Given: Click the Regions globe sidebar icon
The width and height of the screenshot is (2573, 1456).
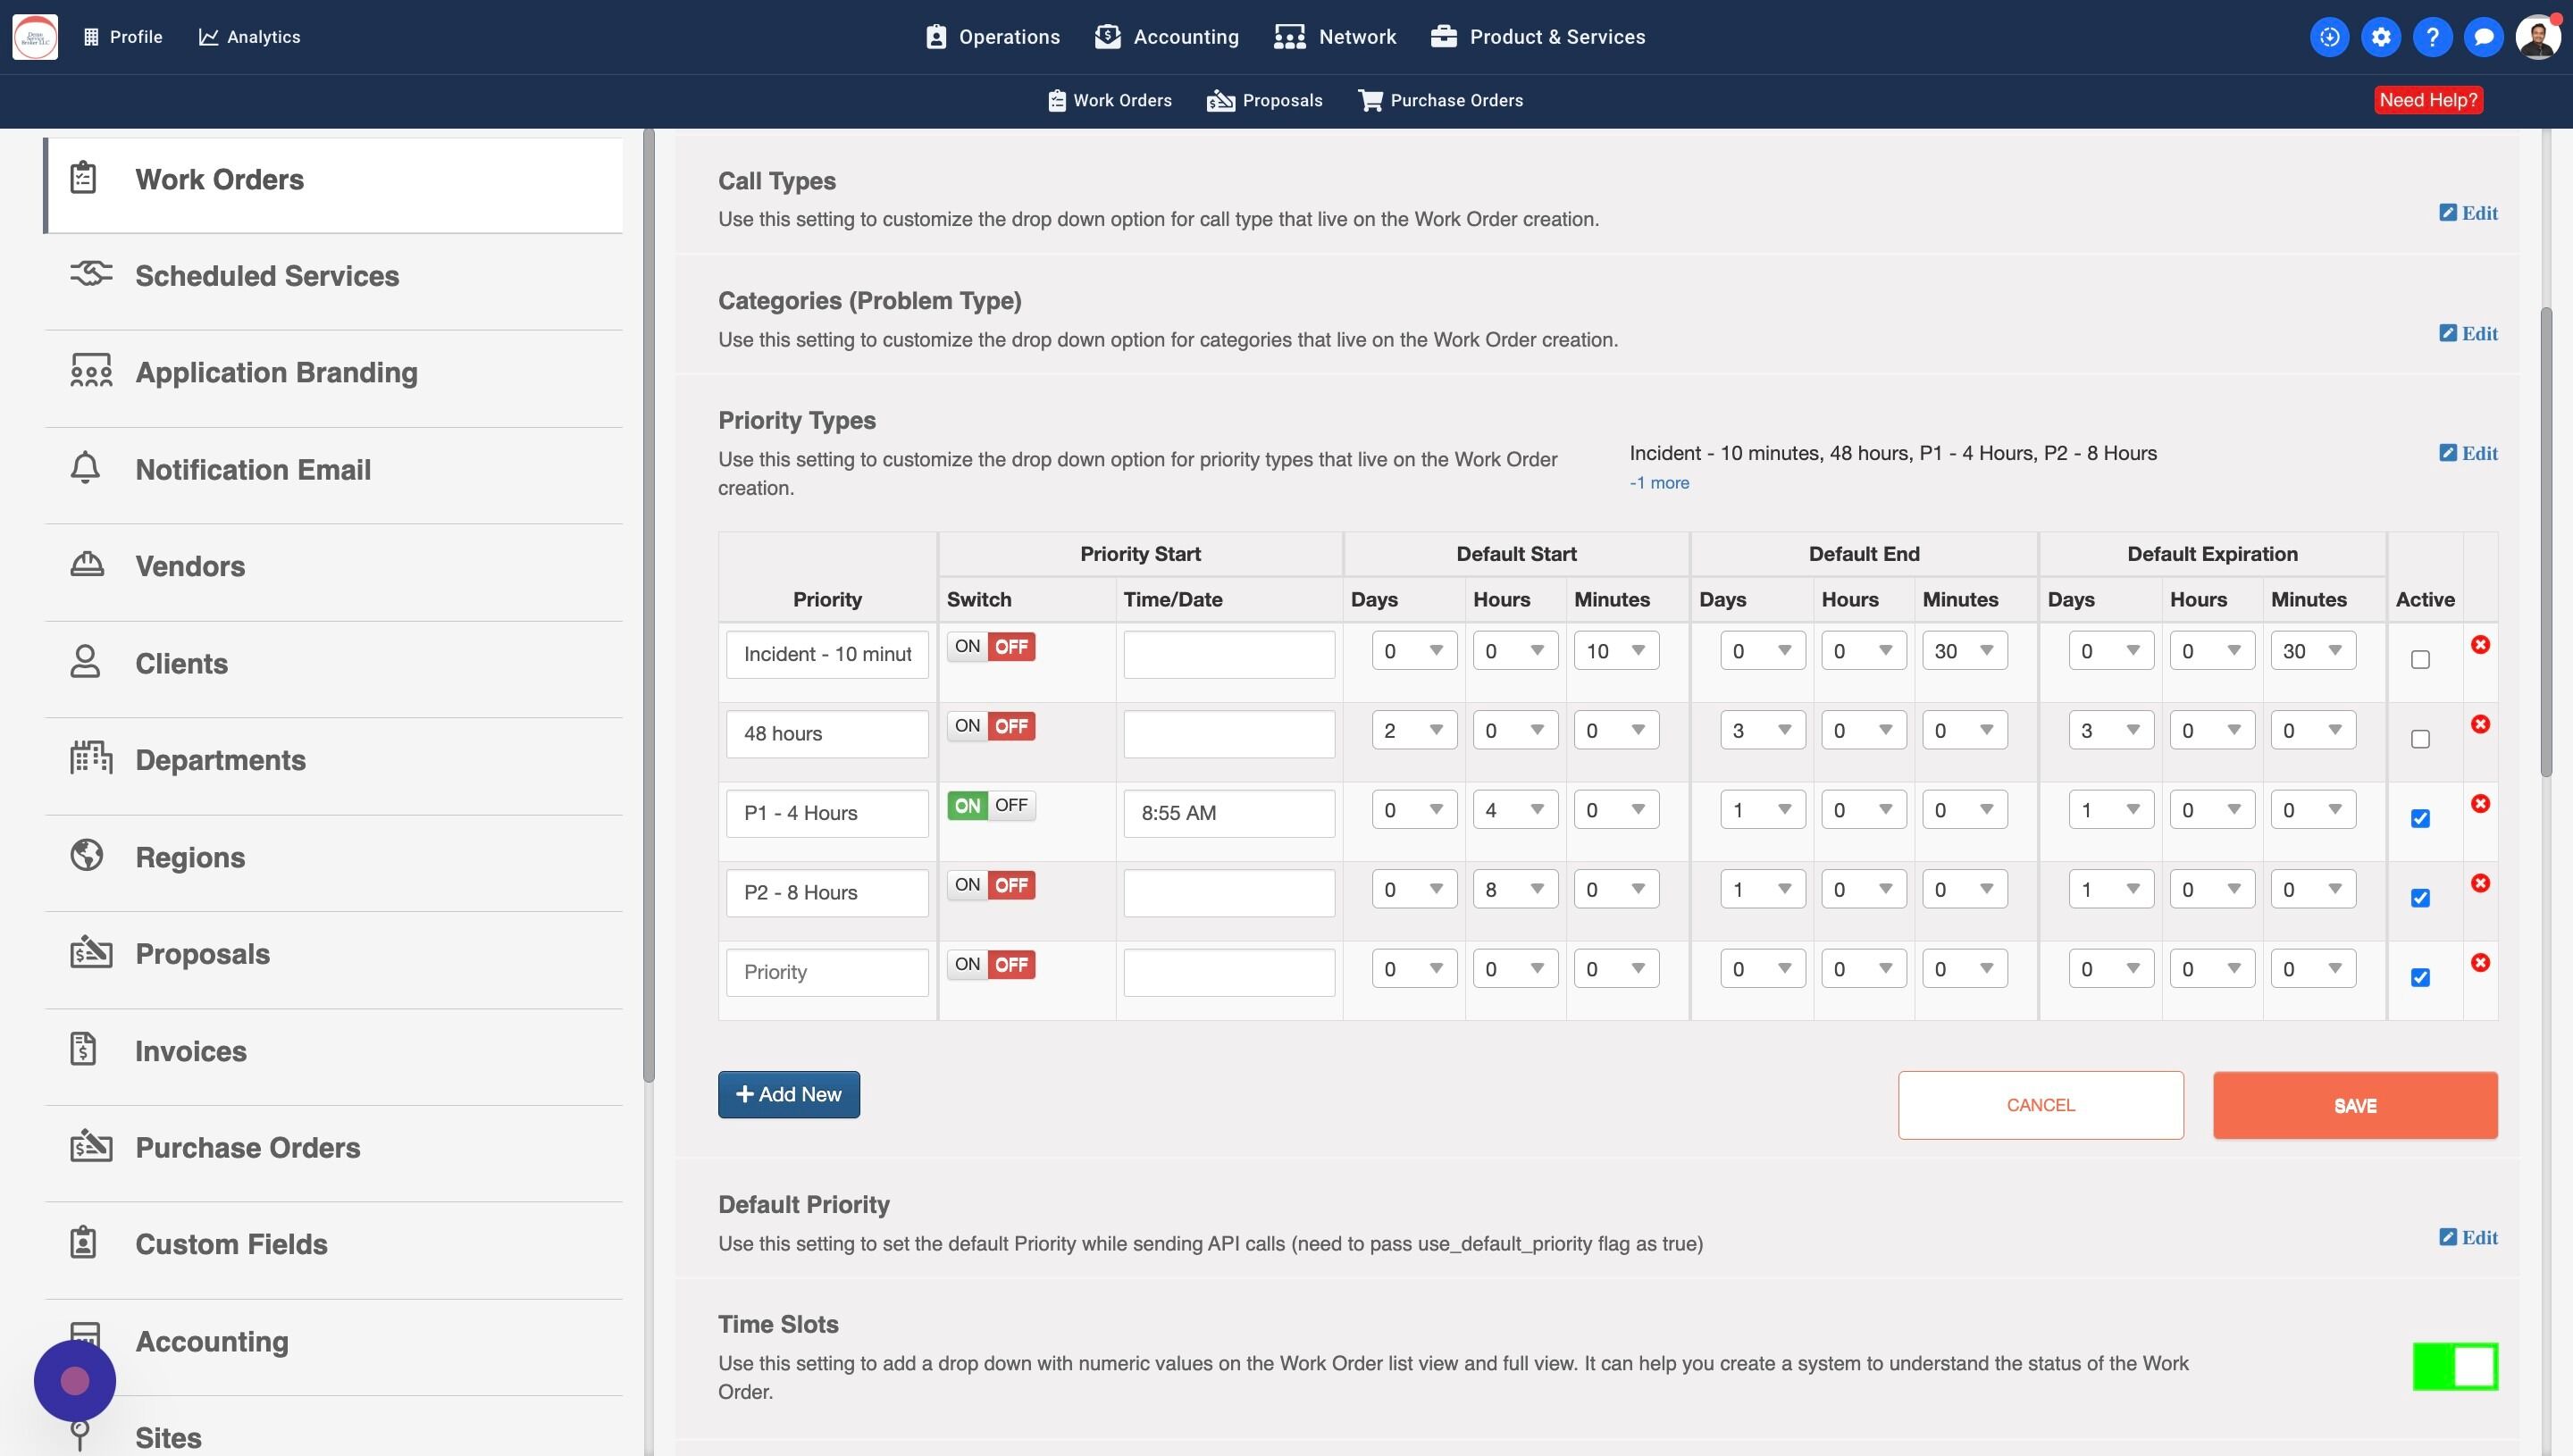Looking at the screenshot, I should (x=87, y=856).
